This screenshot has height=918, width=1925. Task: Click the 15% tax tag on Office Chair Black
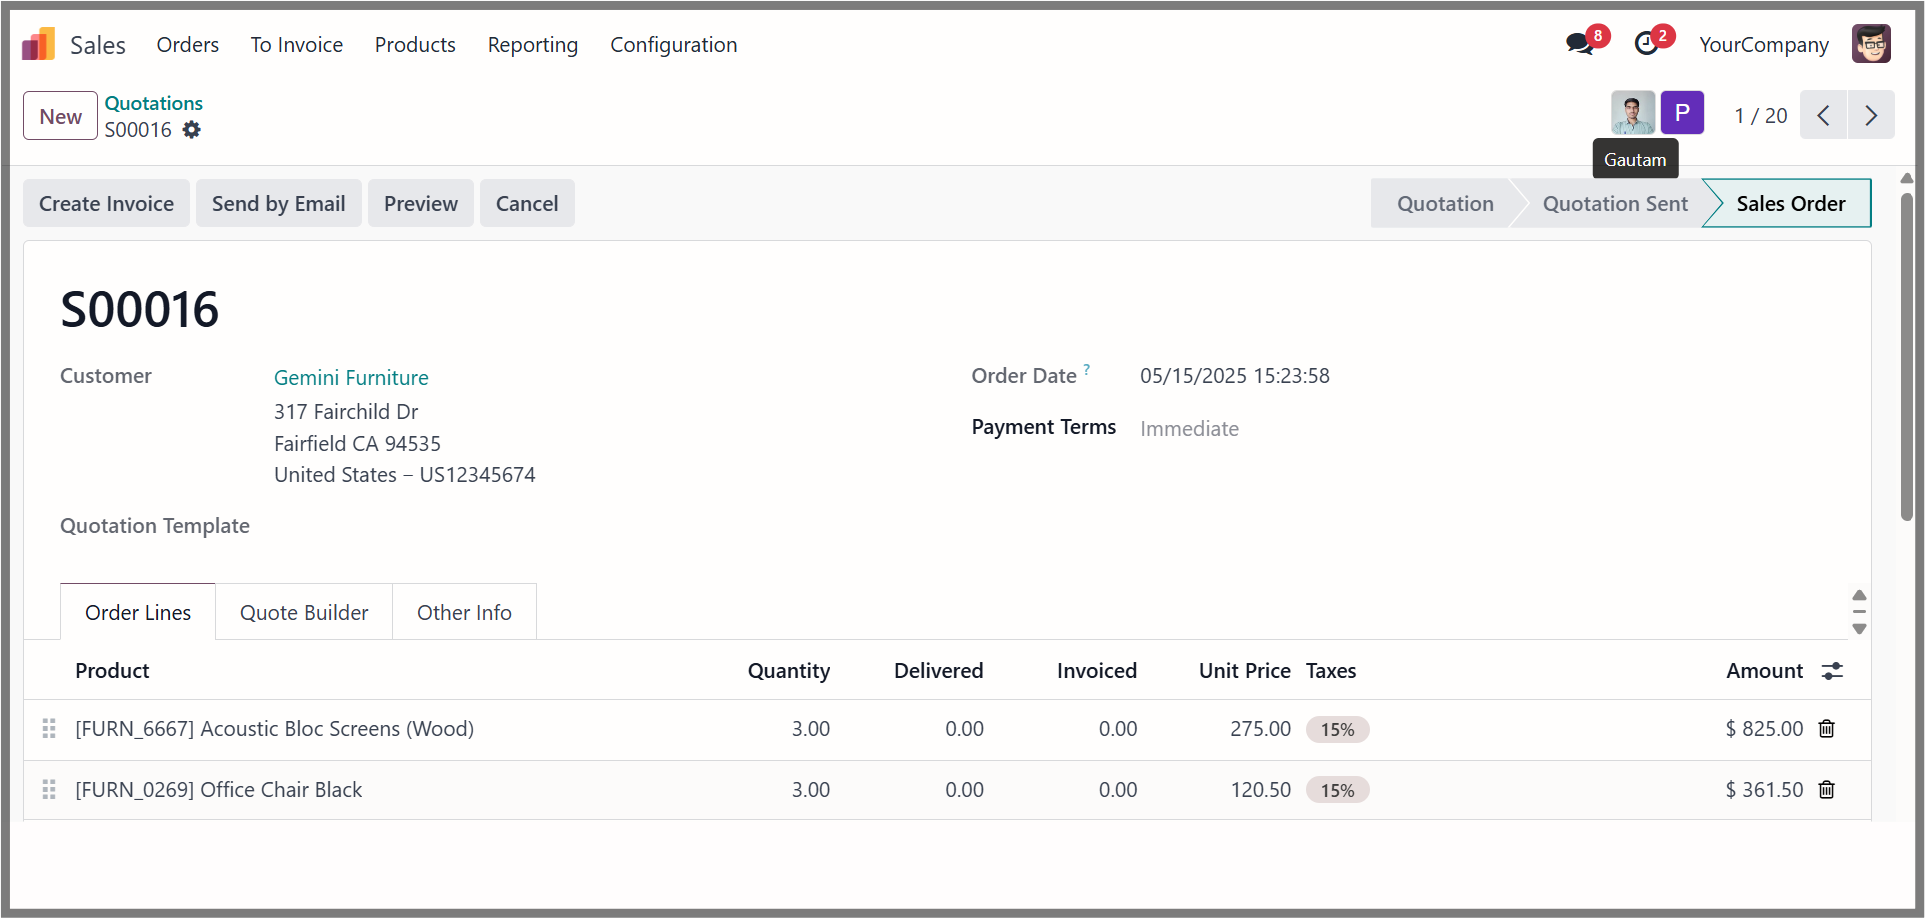tap(1337, 790)
